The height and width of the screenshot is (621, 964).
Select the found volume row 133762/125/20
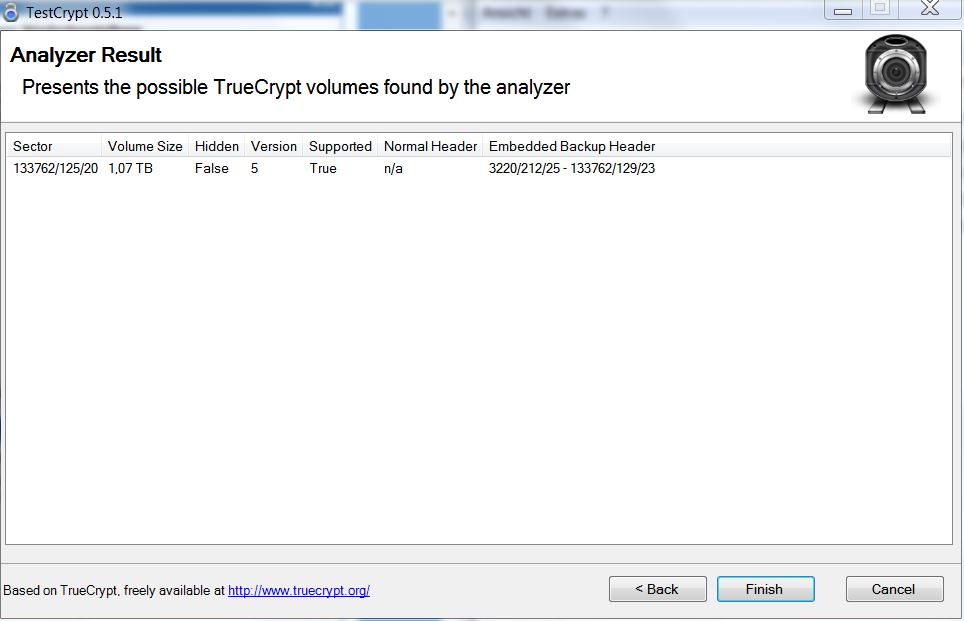click(479, 168)
